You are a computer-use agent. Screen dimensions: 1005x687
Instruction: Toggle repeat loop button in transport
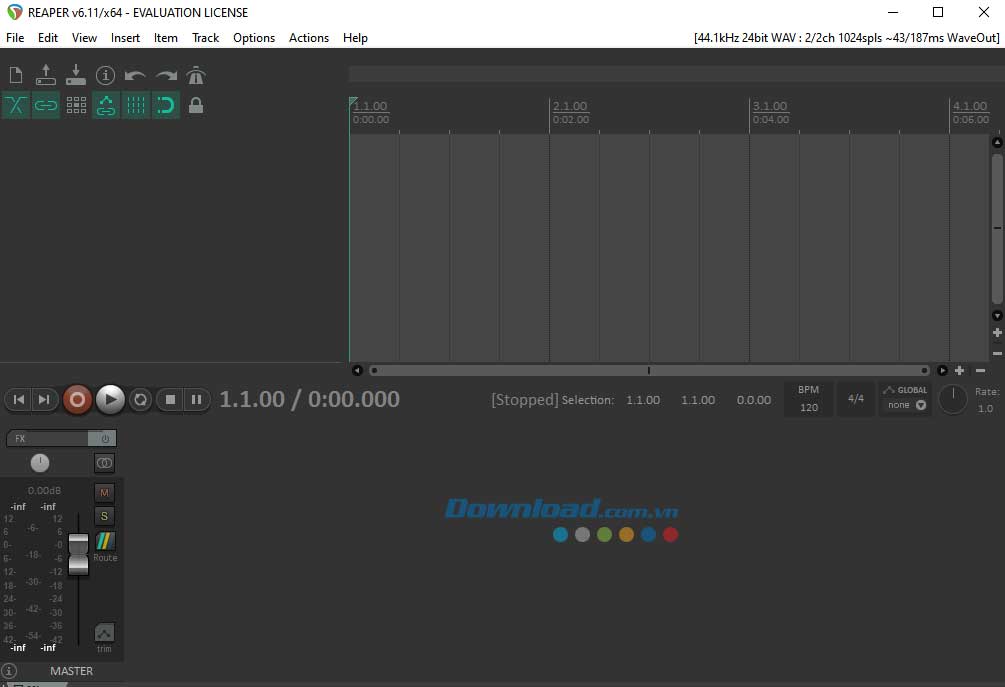click(x=141, y=400)
